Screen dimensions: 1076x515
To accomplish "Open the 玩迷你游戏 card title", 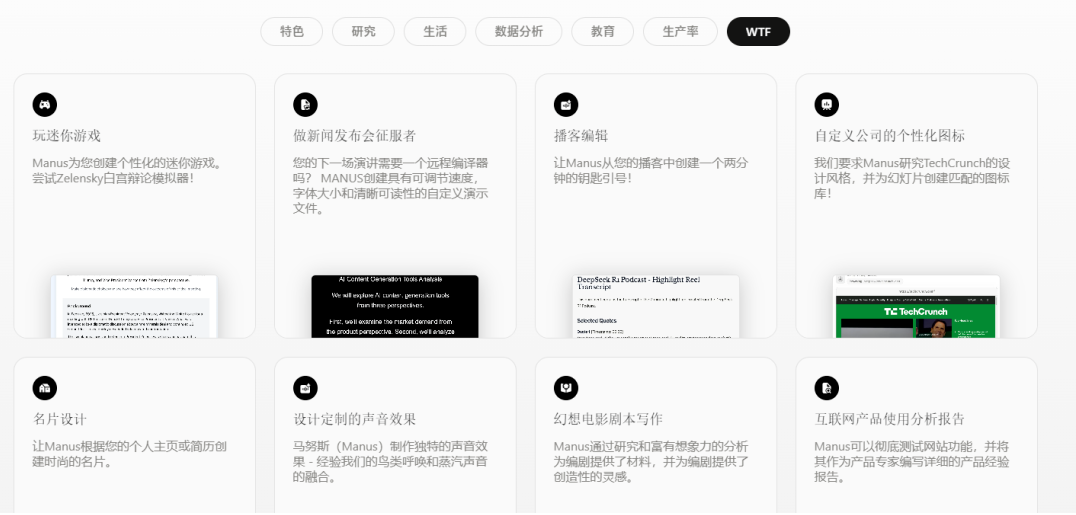I will pyautogui.click(x=67, y=136).
